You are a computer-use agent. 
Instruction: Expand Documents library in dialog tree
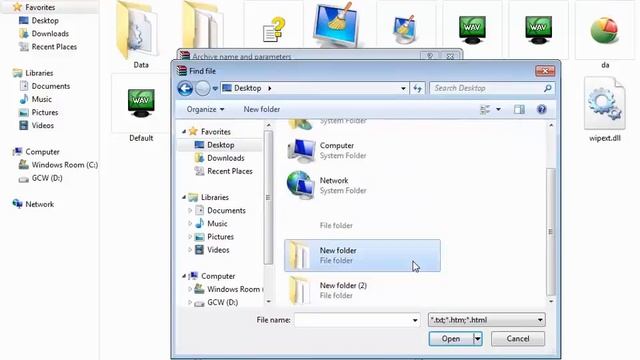(x=190, y=211)
